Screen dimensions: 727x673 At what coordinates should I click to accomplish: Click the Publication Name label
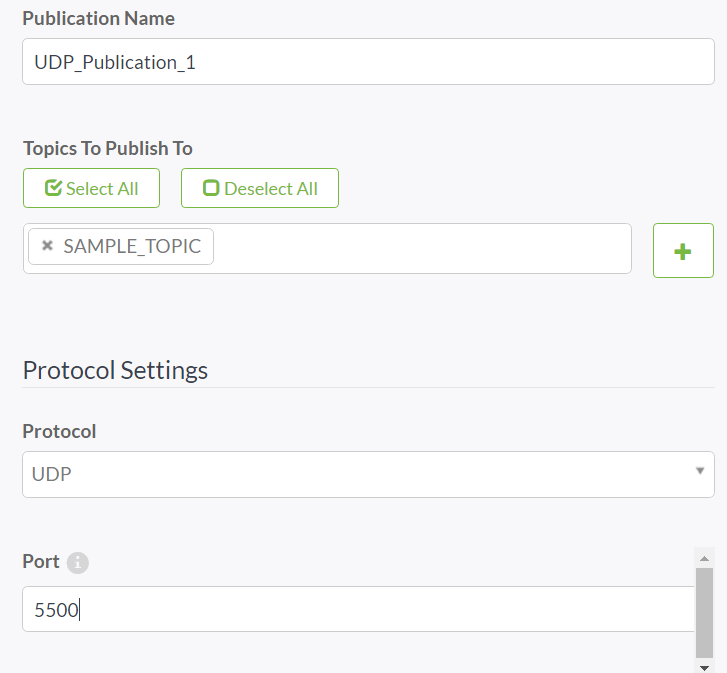tap(98, 19)
